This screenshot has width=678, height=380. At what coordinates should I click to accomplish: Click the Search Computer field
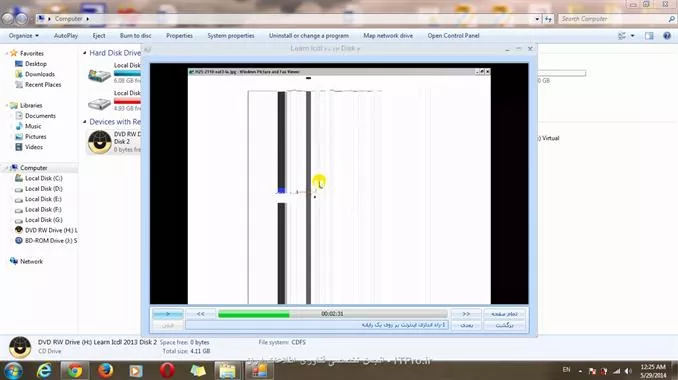coord(613,19)
